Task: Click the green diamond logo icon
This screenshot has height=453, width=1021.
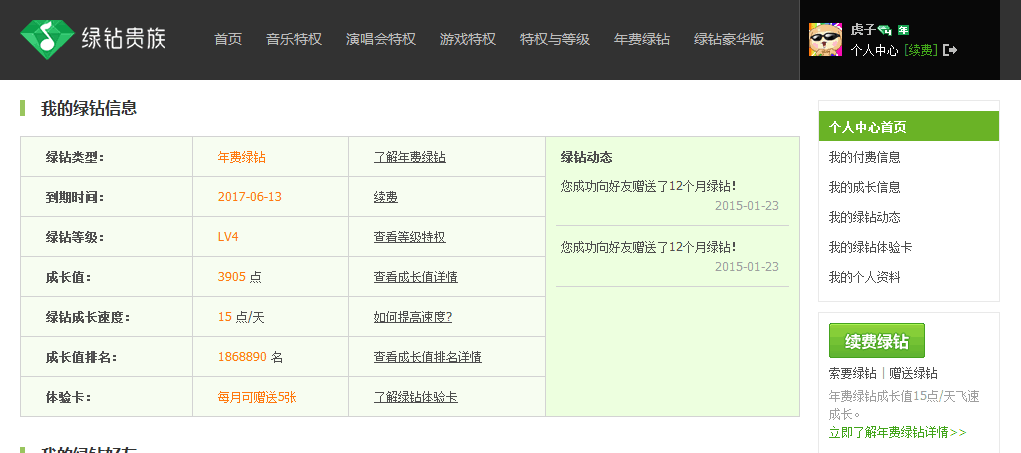Action: click(47, 39)
